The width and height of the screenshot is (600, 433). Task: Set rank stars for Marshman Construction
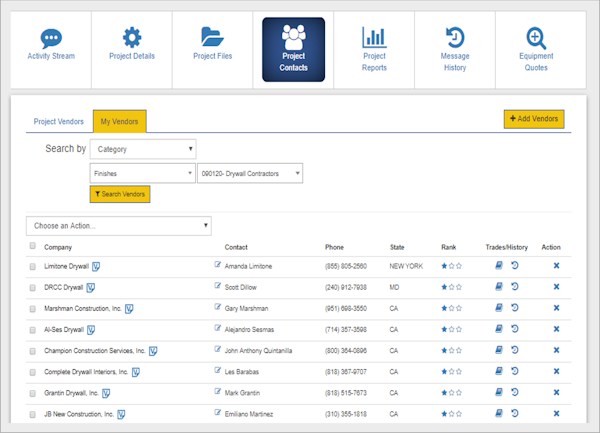point(452,308)
